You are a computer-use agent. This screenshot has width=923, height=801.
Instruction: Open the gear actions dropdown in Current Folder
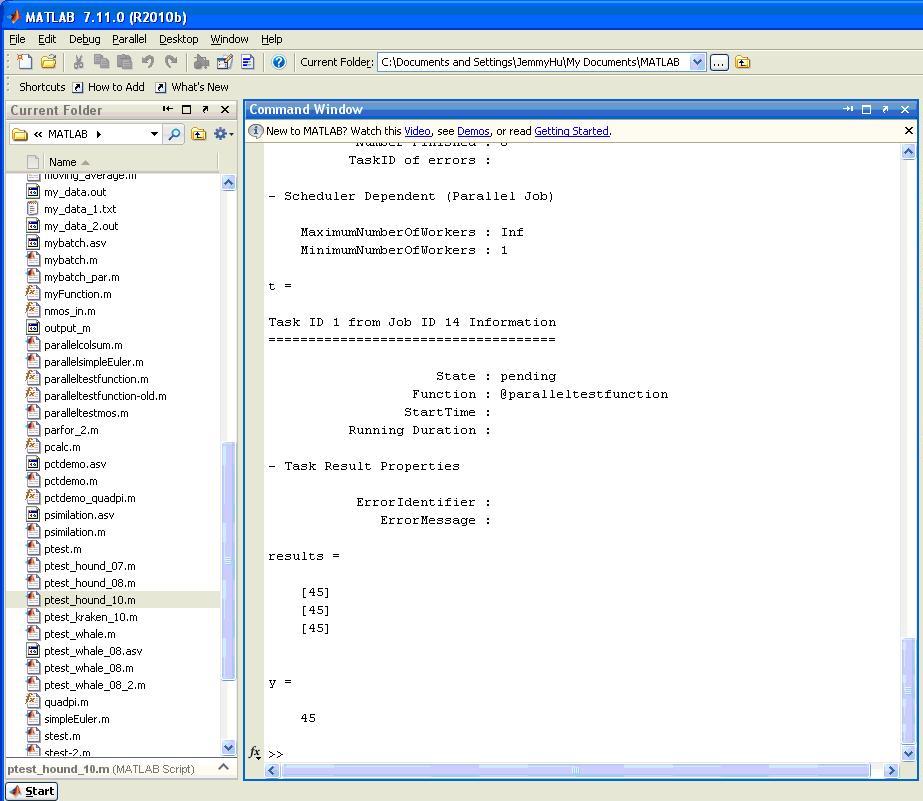[223, 134]
